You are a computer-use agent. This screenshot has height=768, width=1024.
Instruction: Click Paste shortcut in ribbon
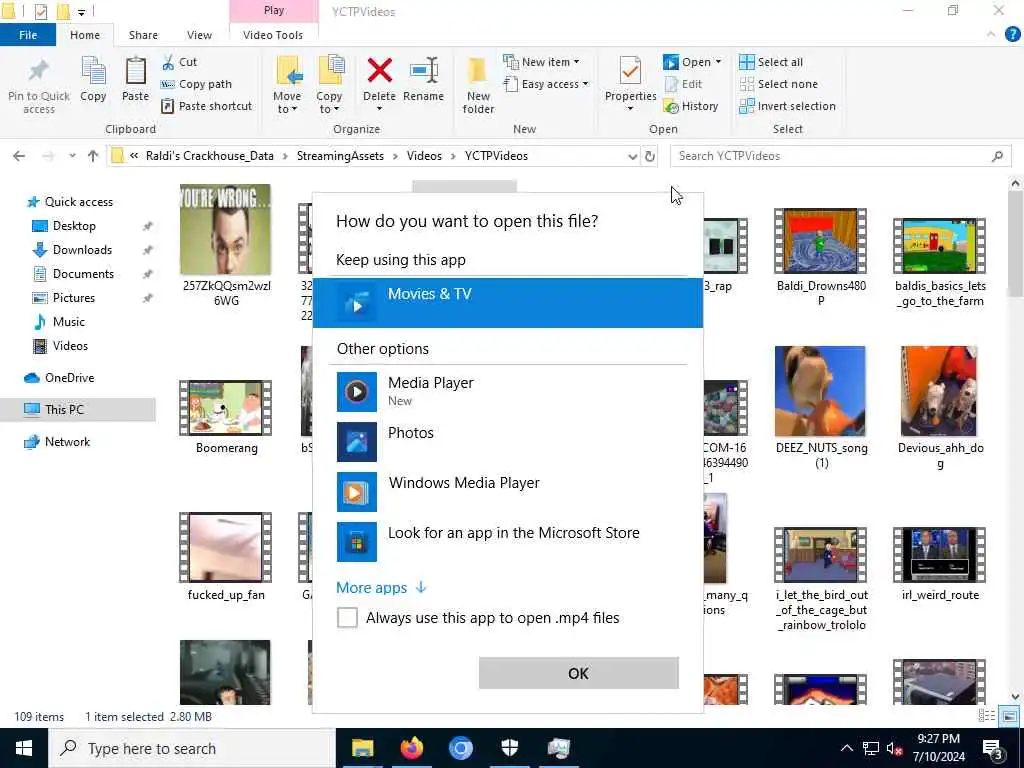[x=206, y=106]
